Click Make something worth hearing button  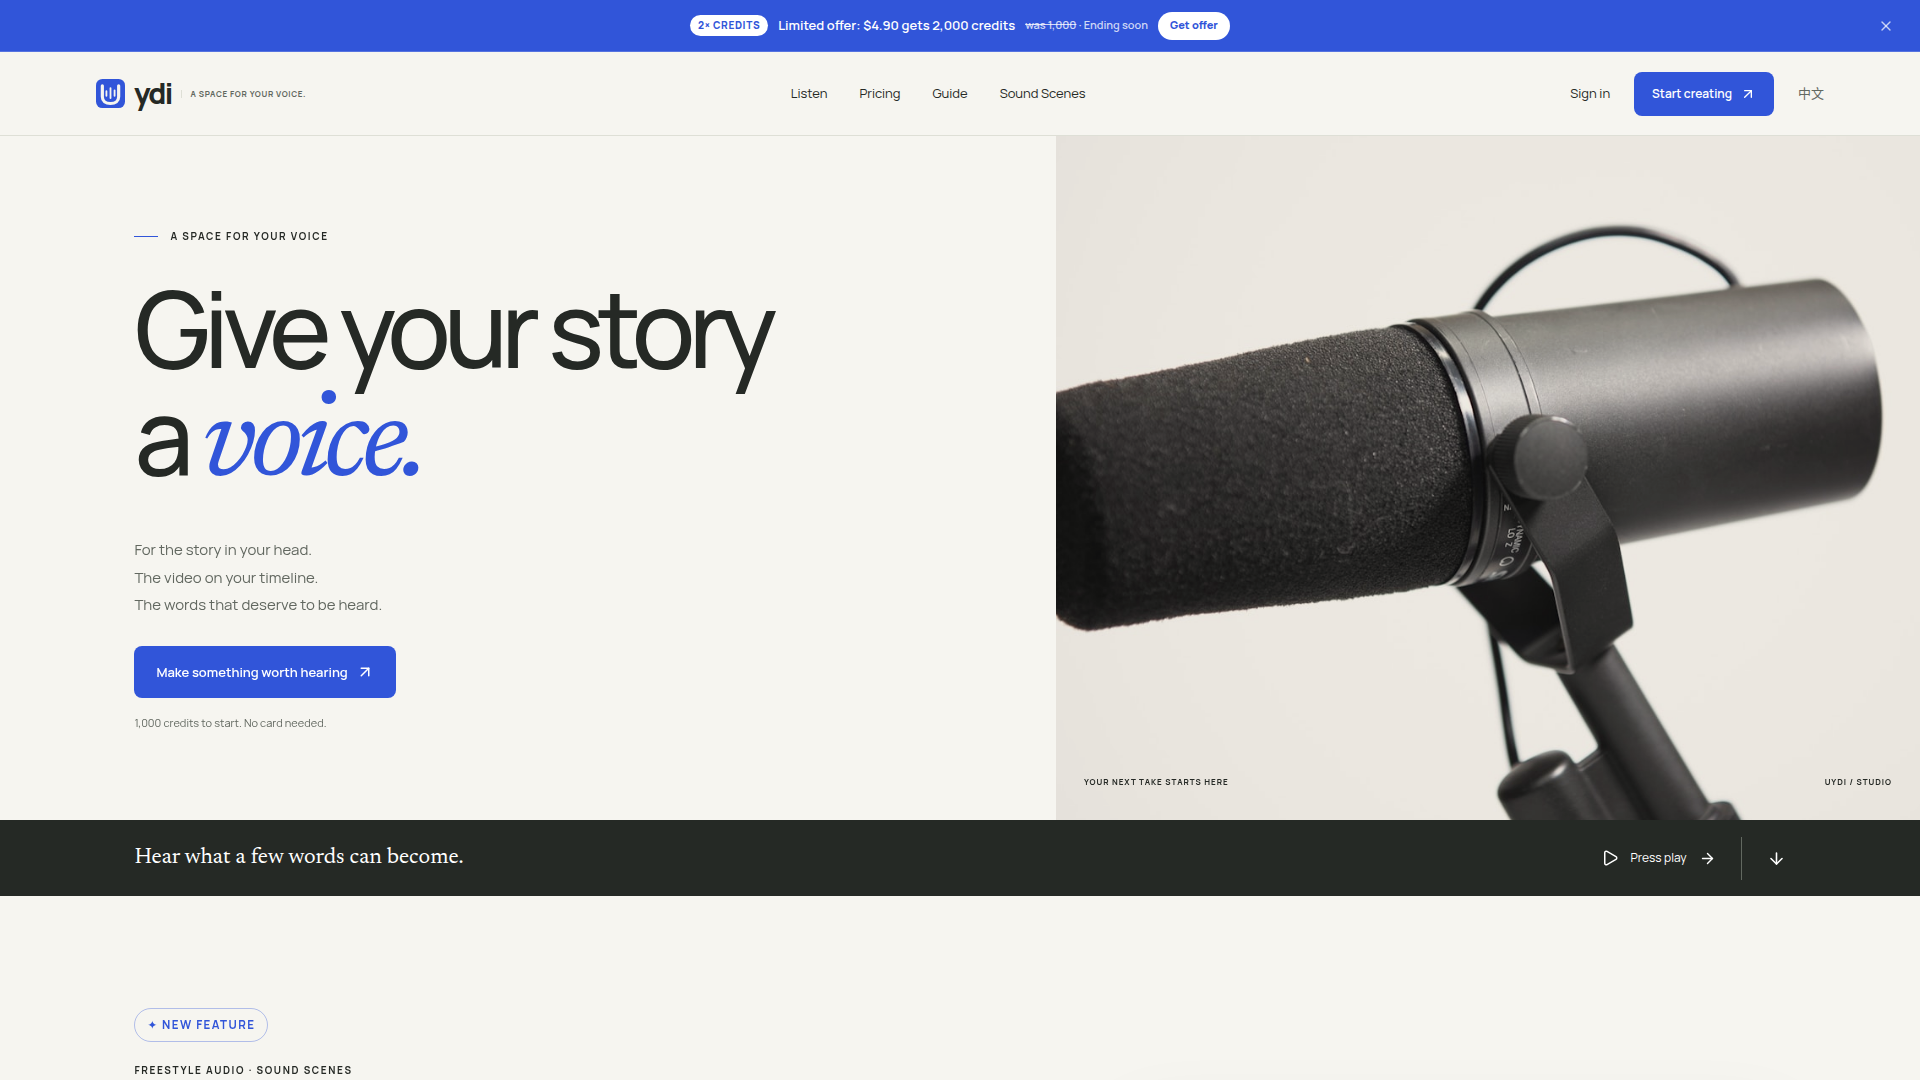pos(265,672)
